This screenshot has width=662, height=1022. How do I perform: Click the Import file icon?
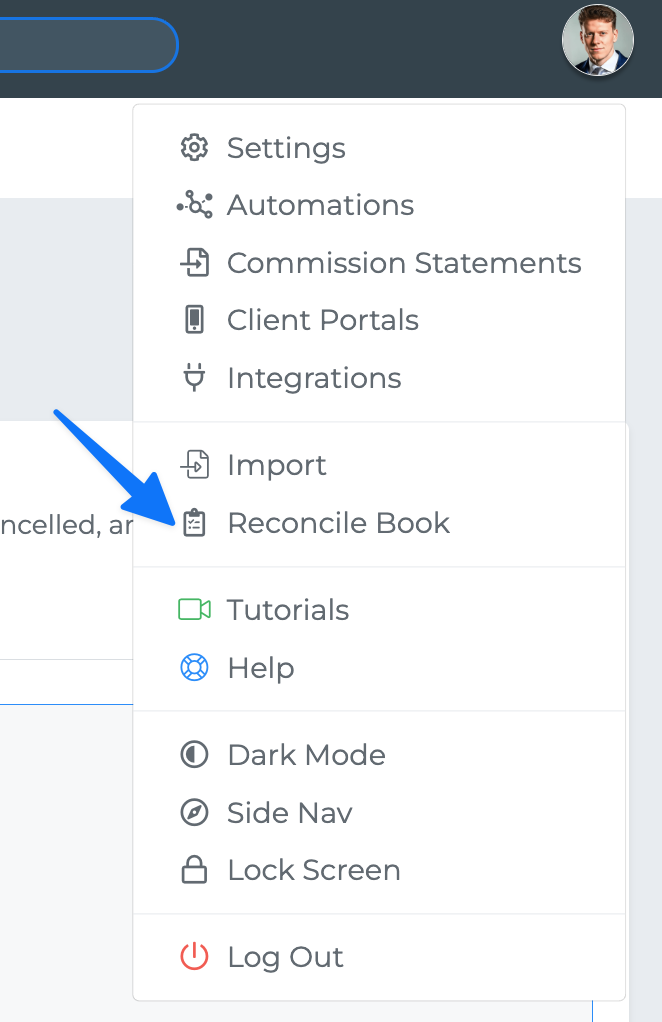[194, 465]
